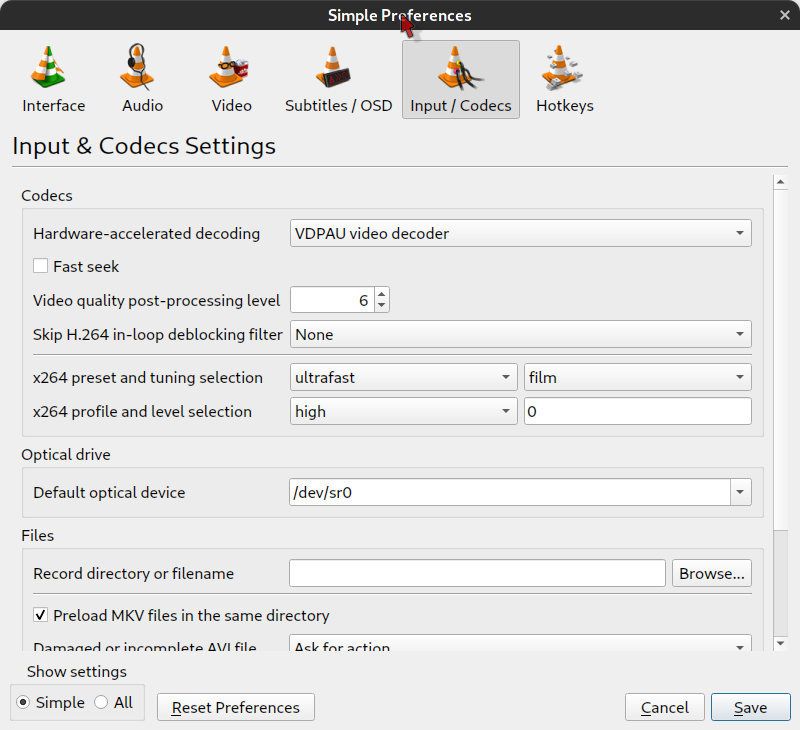Select the Simple settings radio button
Image resolution: width=800 pixels, height=730 pixels.
click(23, 702)
